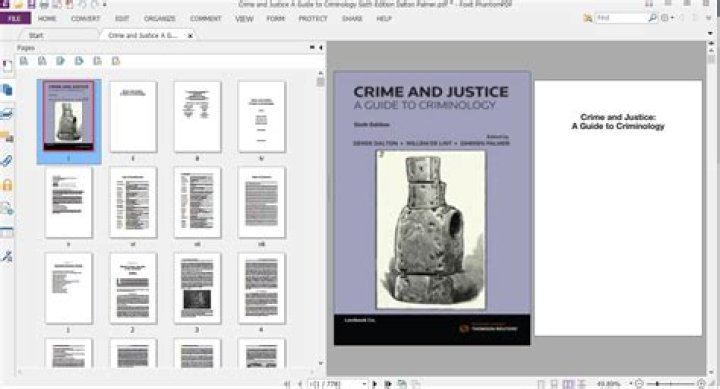
Task: Open the Security padlock sidebar icon
Action: 7,185
